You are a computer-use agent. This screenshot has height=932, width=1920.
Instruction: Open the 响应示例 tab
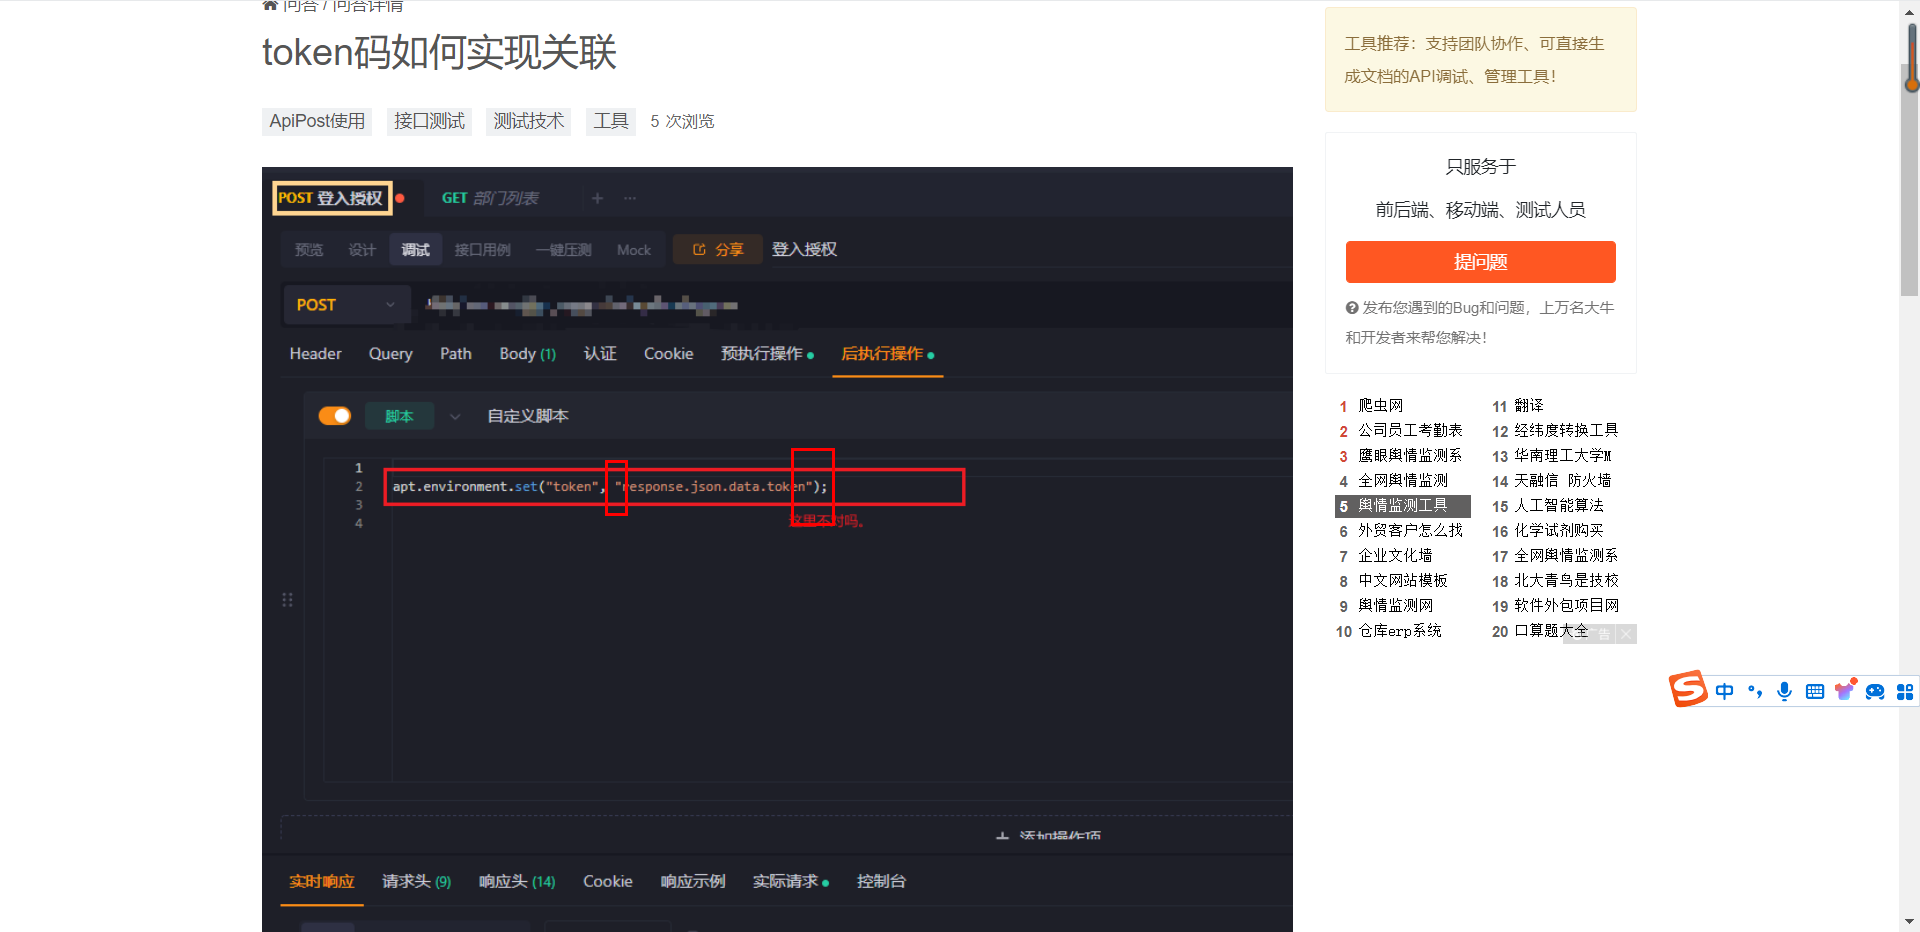pyautogui.click(x=693, y=881)
